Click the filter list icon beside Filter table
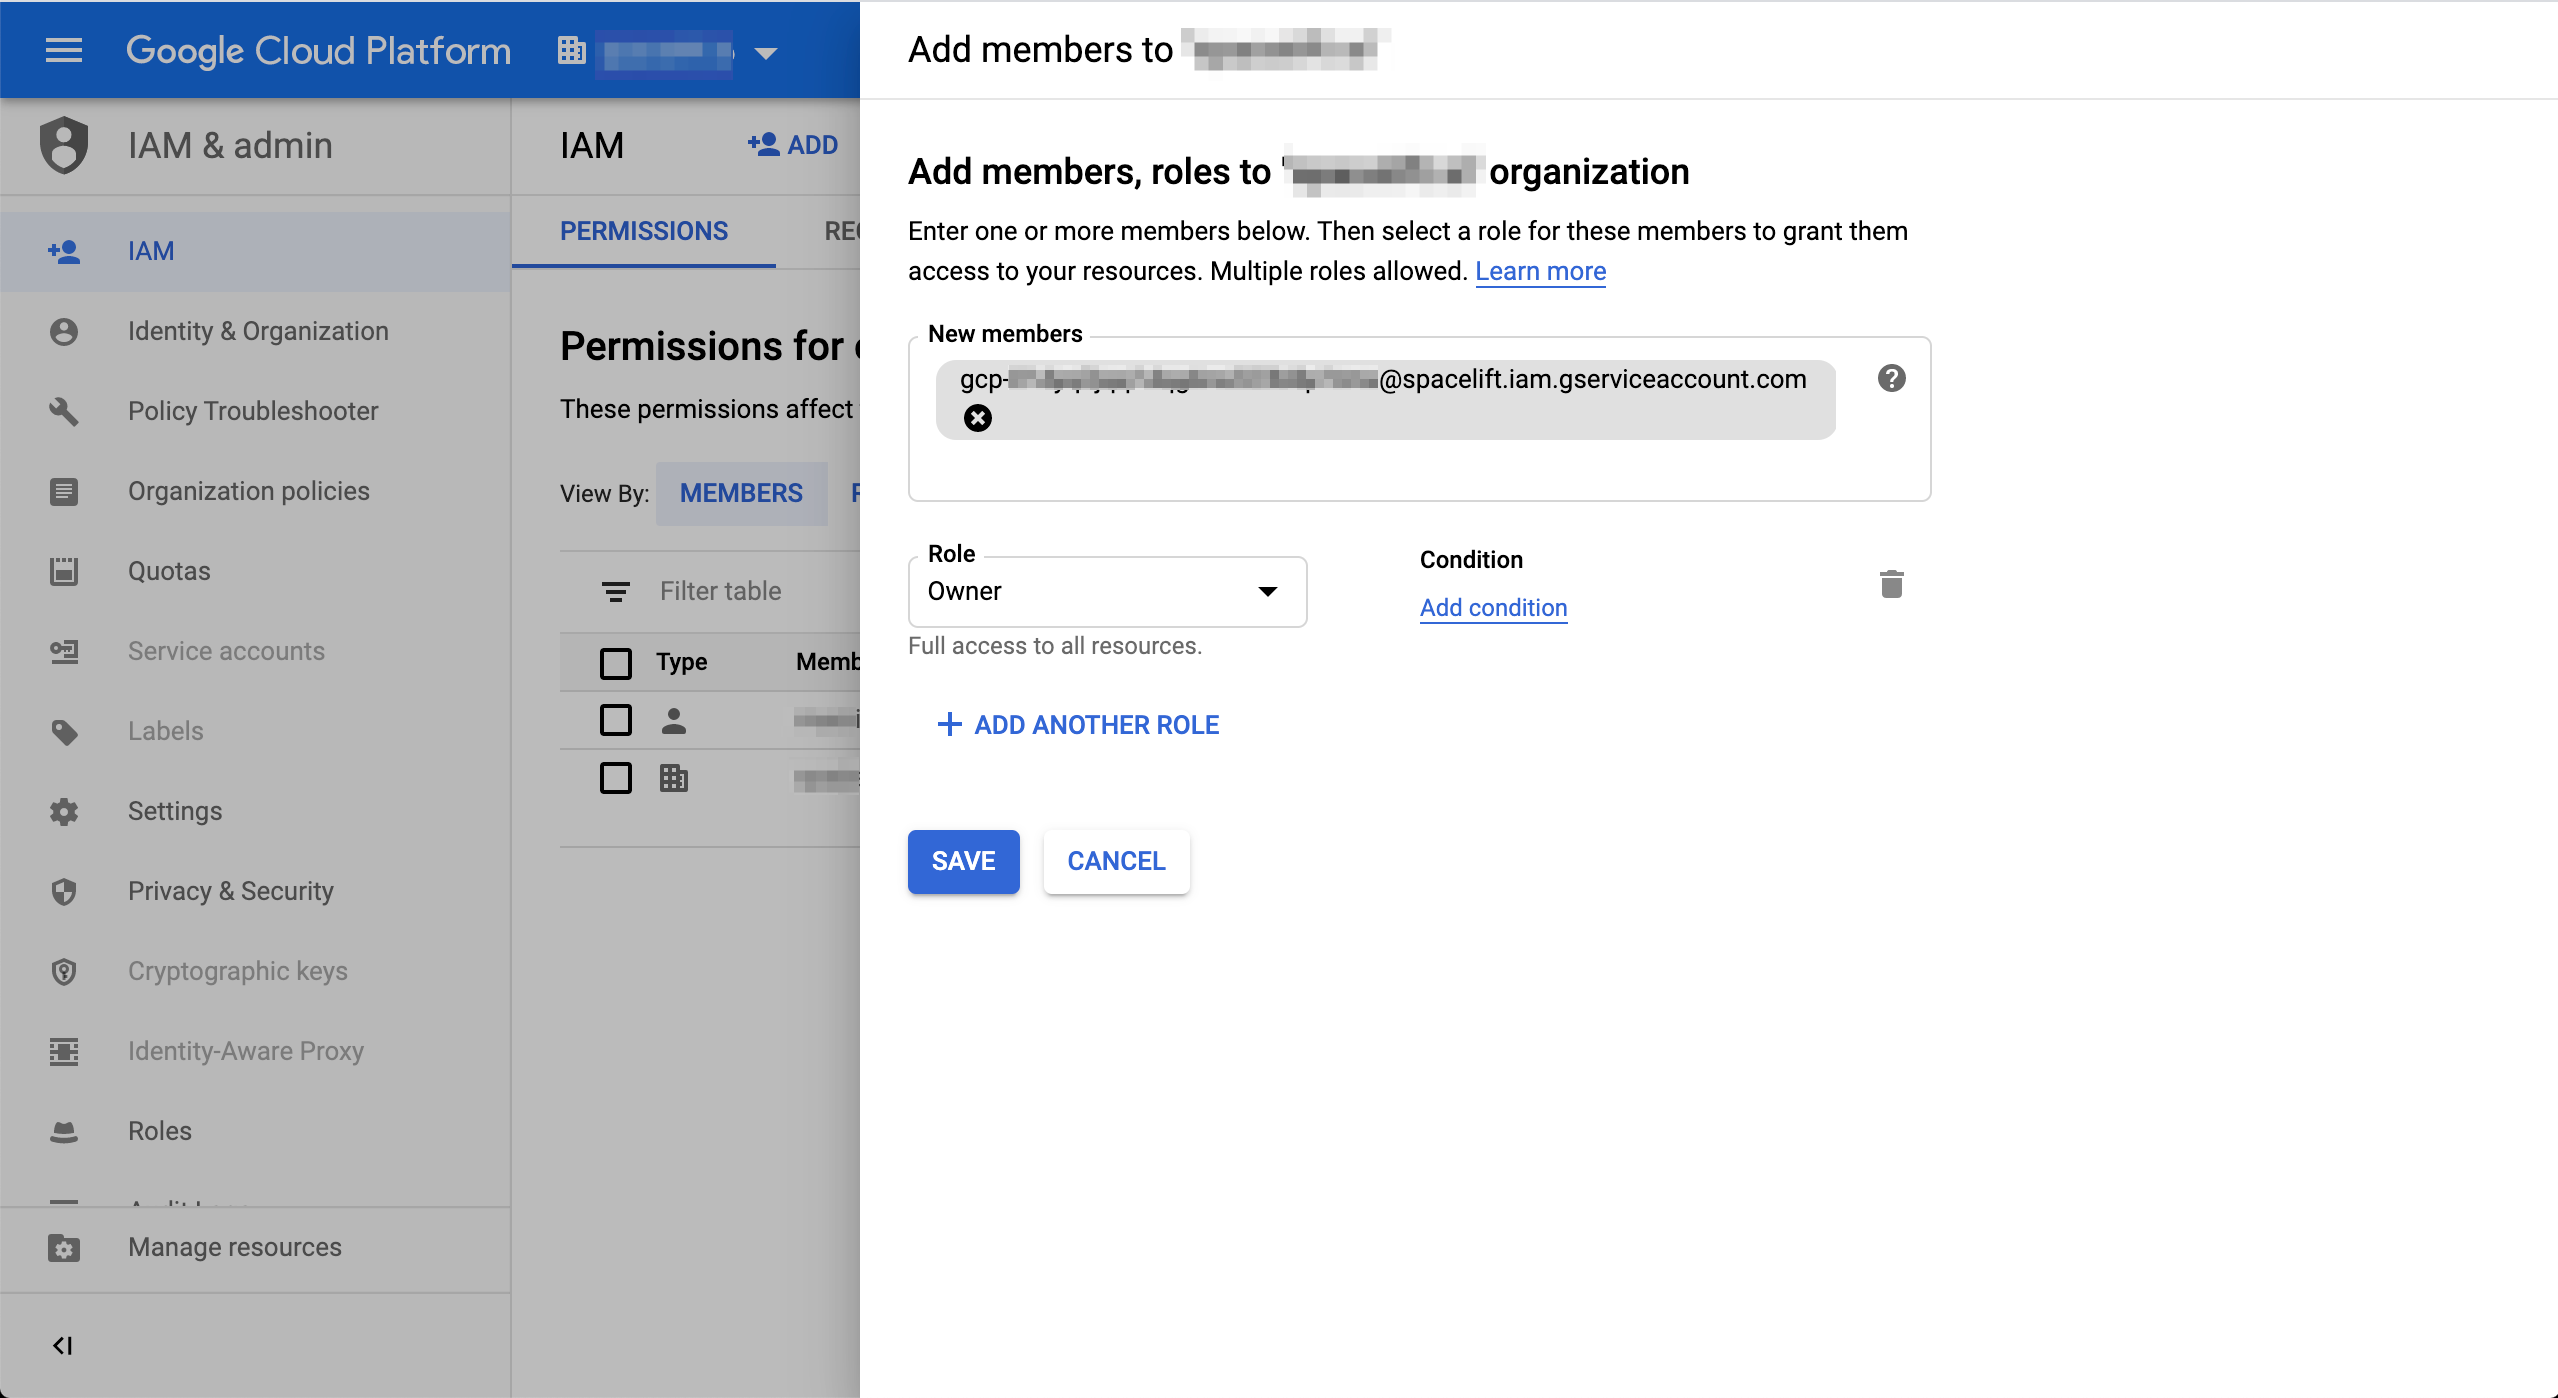 click(x=616, y=592)
